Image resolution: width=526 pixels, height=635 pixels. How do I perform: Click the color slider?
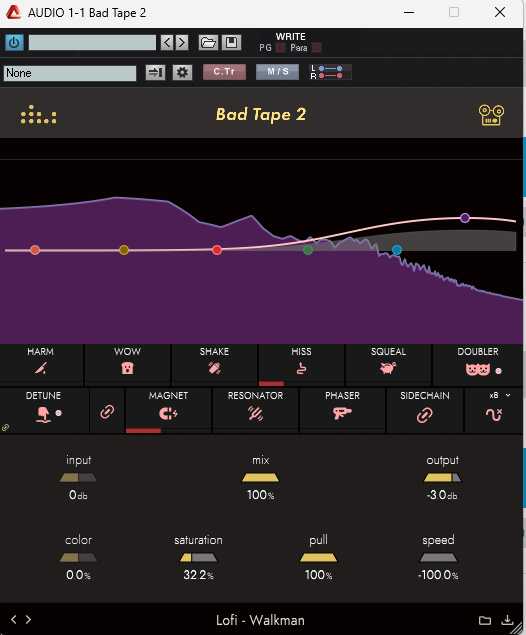(x=78, y=558)
